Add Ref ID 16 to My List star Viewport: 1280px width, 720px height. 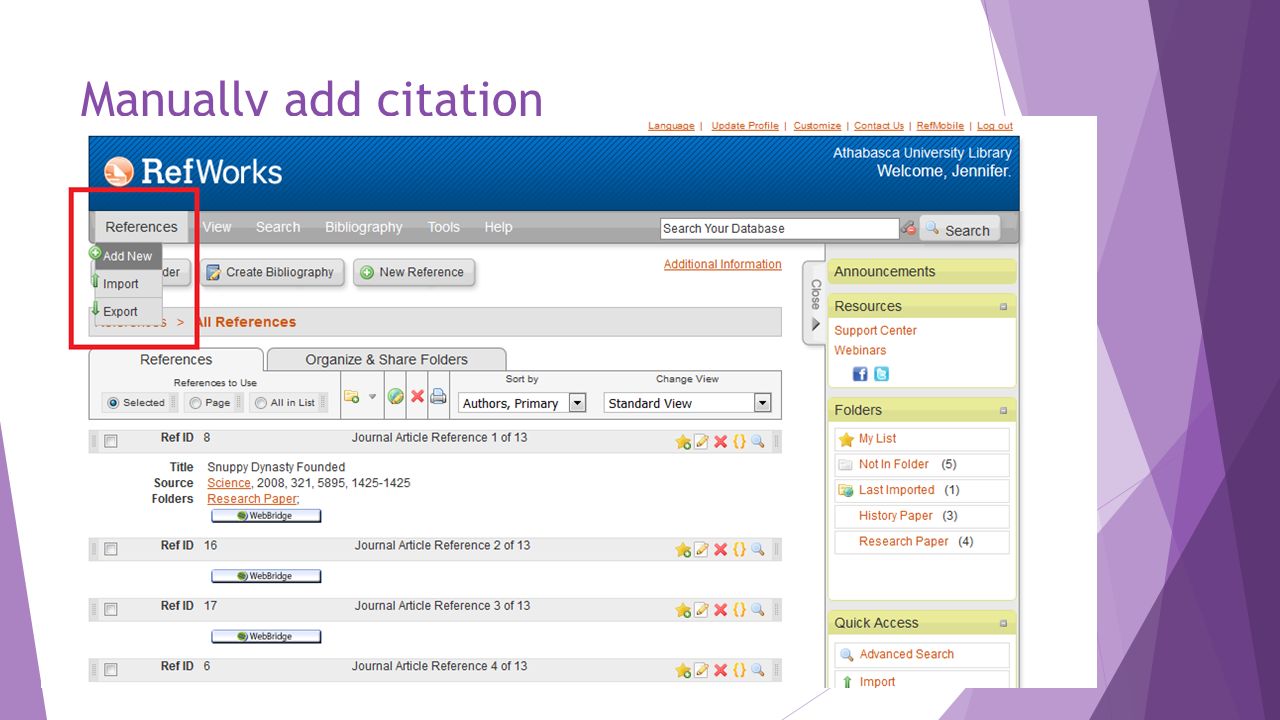point(683,549)
